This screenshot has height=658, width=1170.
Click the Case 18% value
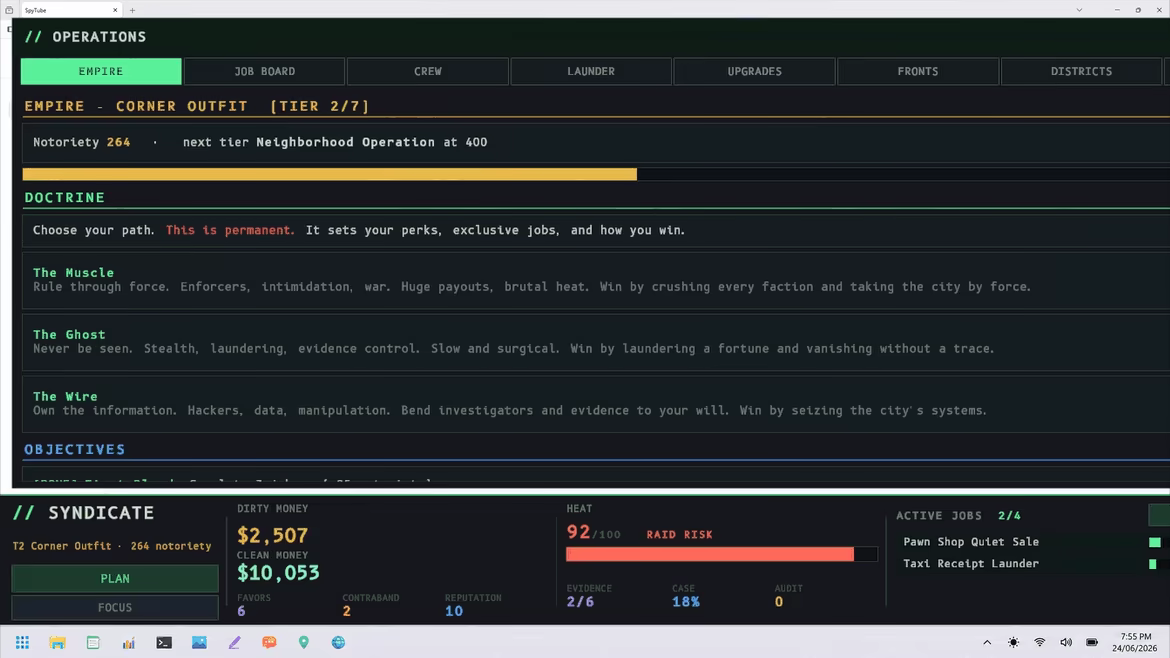pyautogui.click(x=686, y=602)
